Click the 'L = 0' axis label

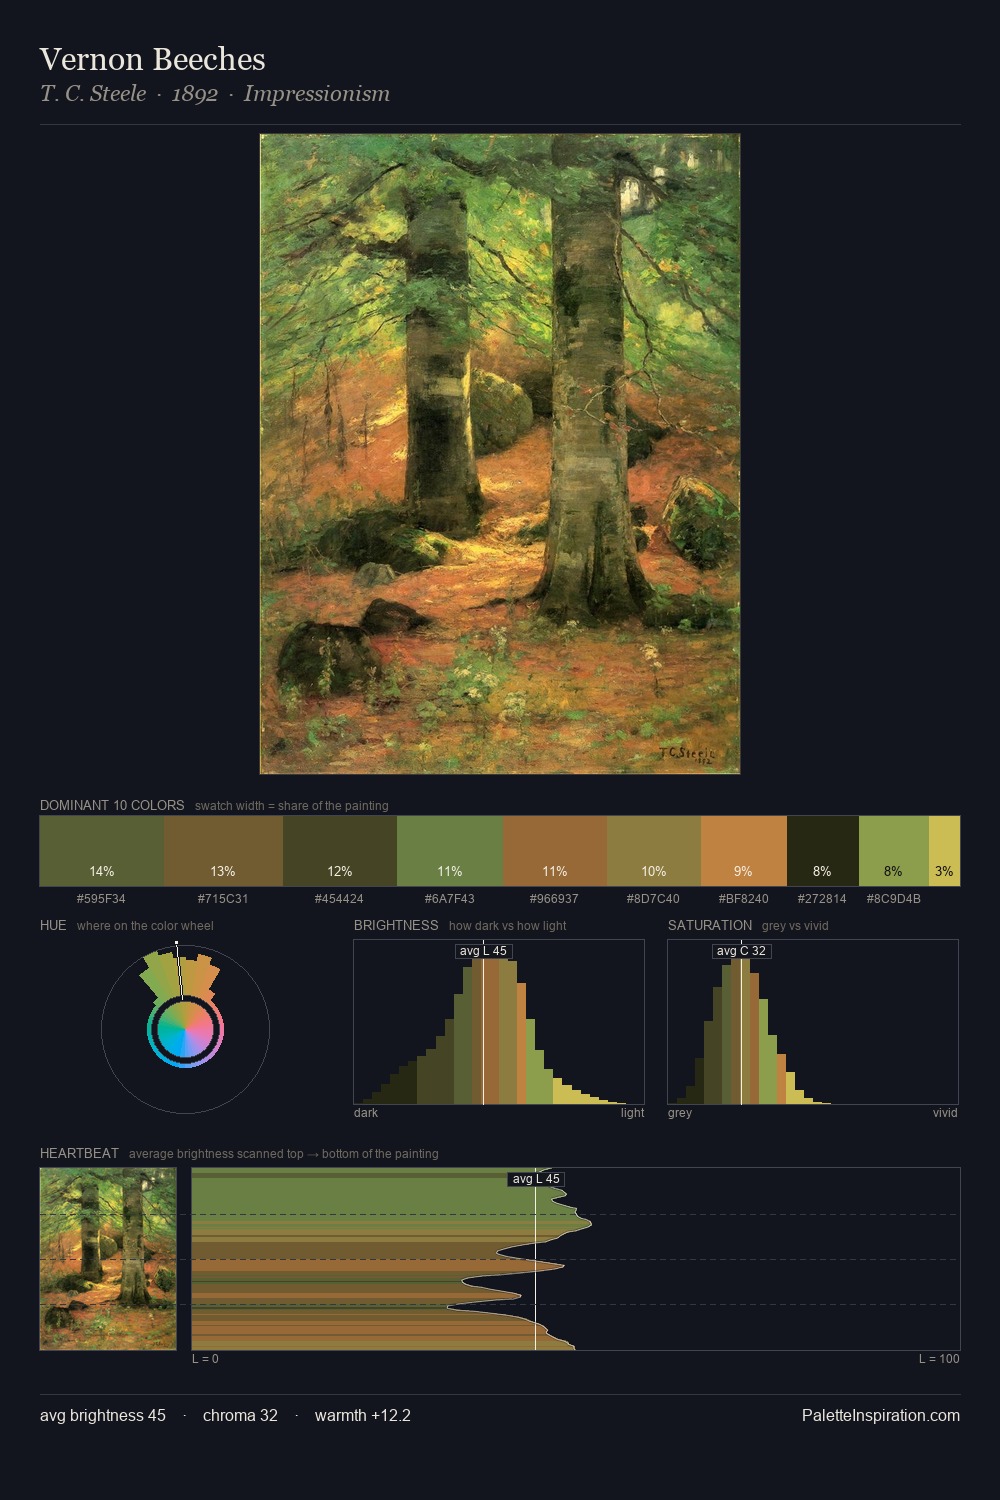tap(205, 1359)
